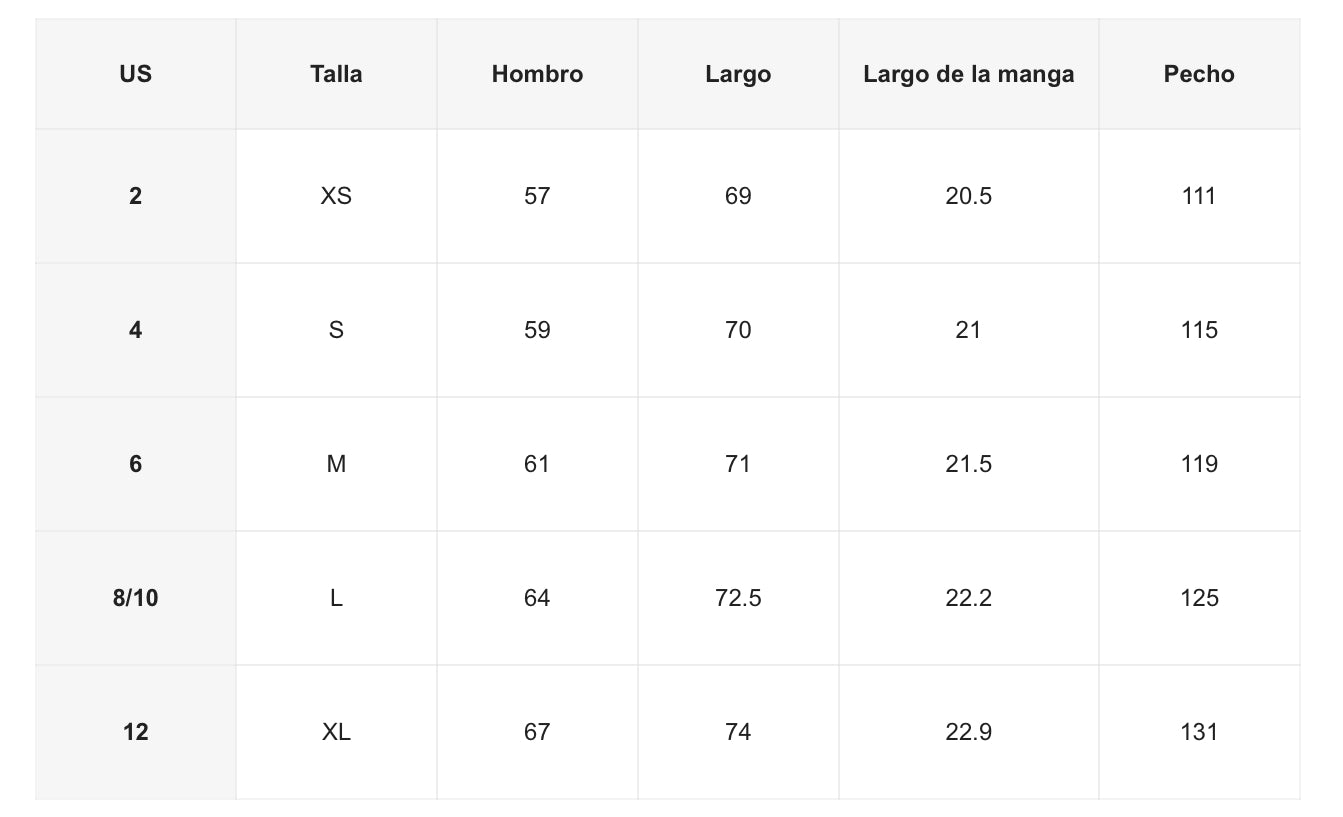
Task: Click the Talla column header
Action: click(336, 74)
